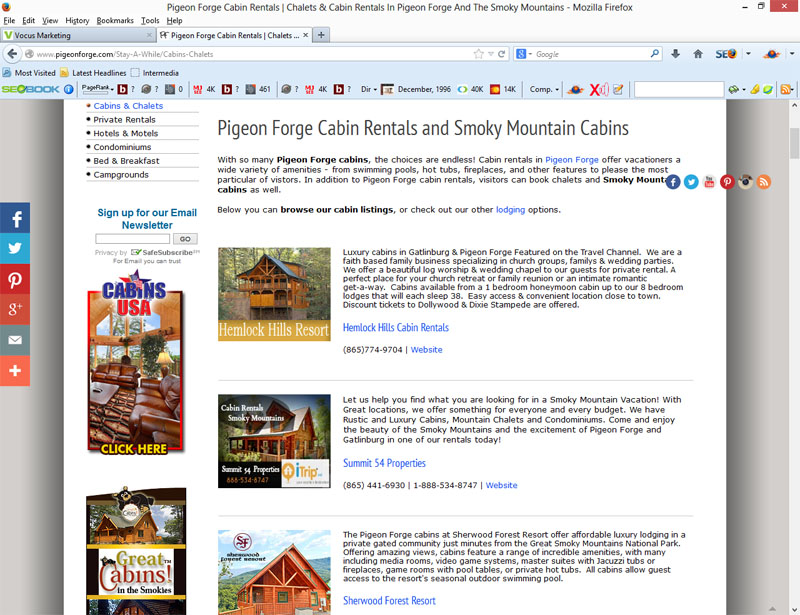
Task: Follow the lodging link in the intro text
Action: tap(510, 210)
